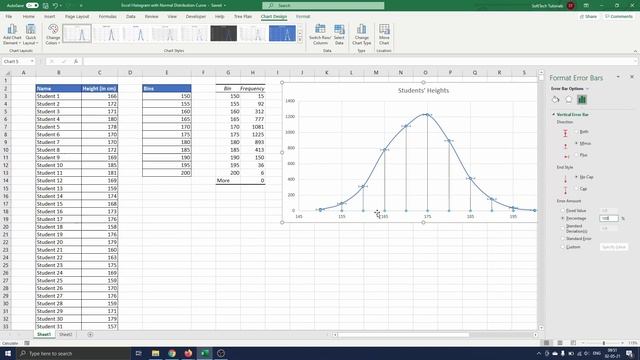The width and height of the screenshot is (640, 360).
Task: Select the Plus direction radio button
Action: click(577, 155)
